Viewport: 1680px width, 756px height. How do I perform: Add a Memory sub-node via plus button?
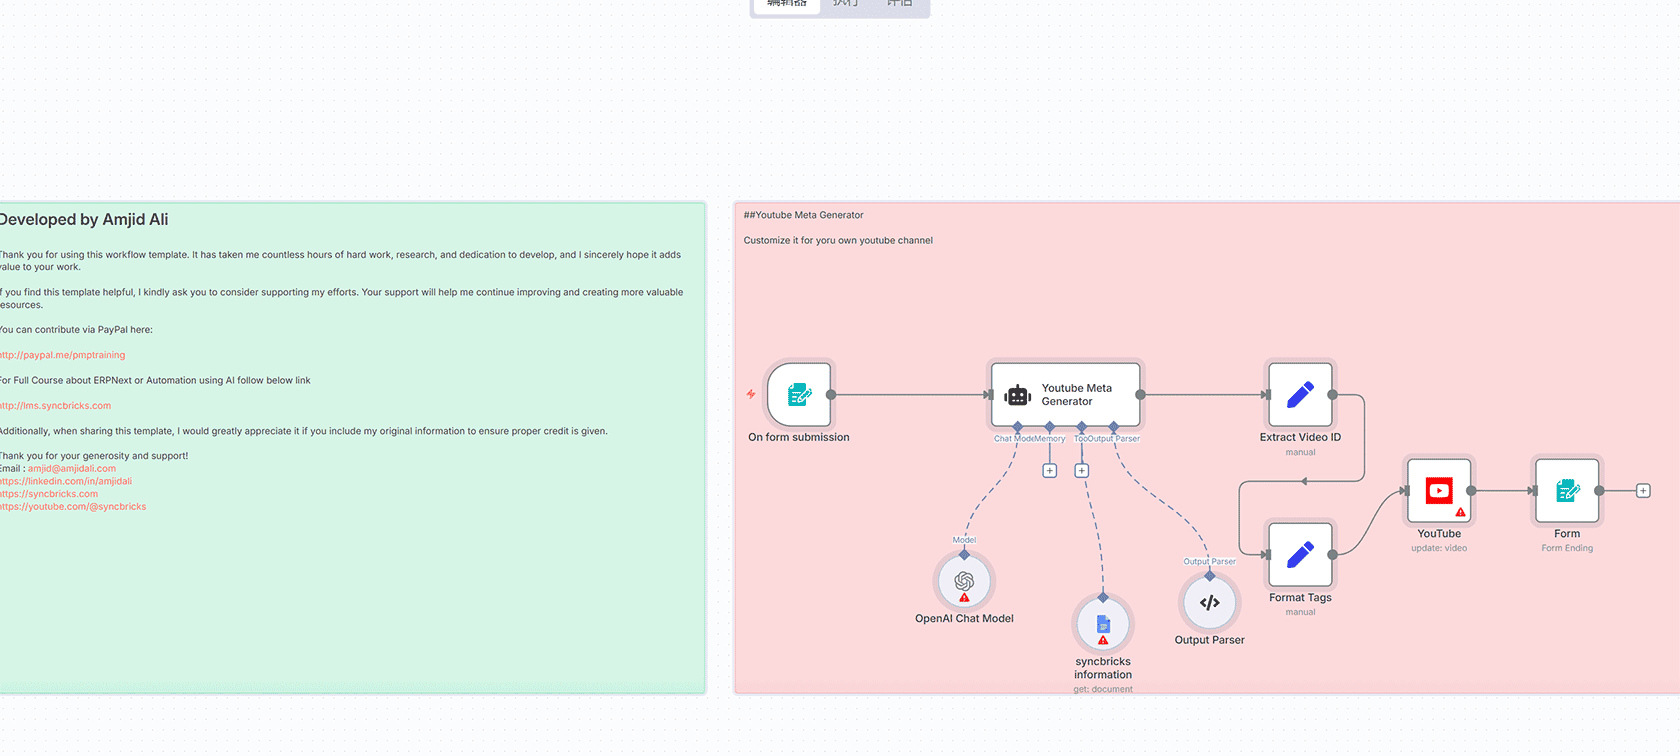(1049, 471)
